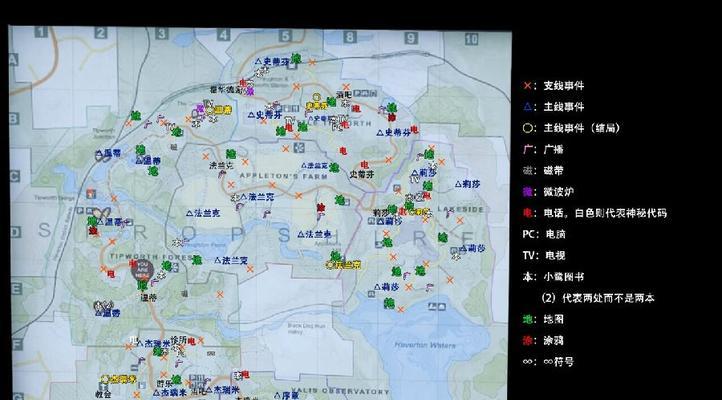This screenshot has width=722, height=400.
Task: Click the ∞符号 legend label
Action: [559, 362]
